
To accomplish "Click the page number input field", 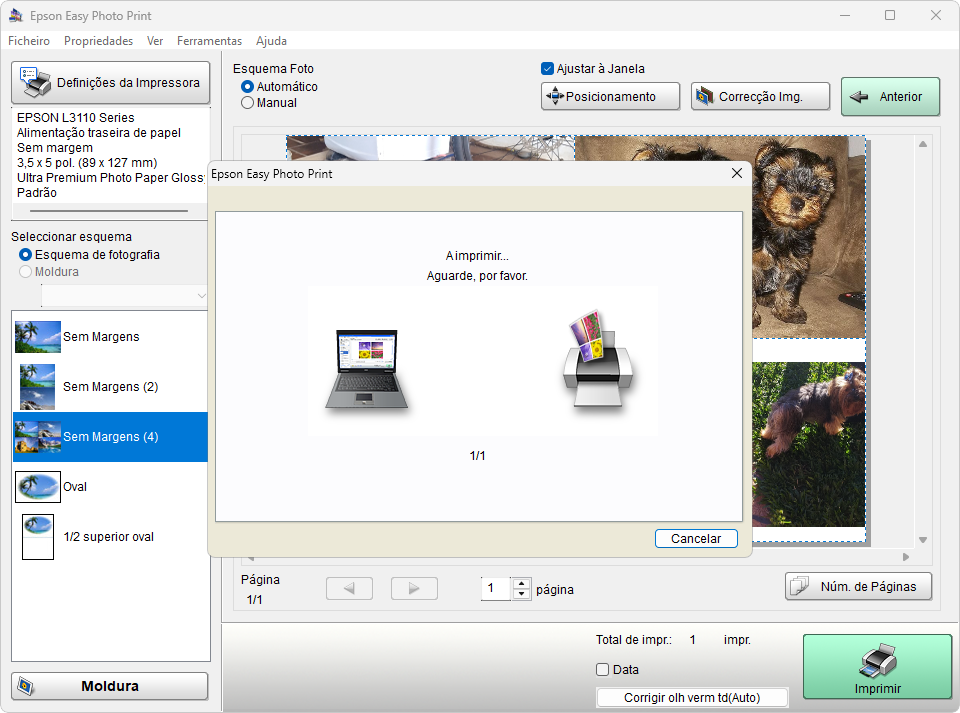I will coord(496,589).
